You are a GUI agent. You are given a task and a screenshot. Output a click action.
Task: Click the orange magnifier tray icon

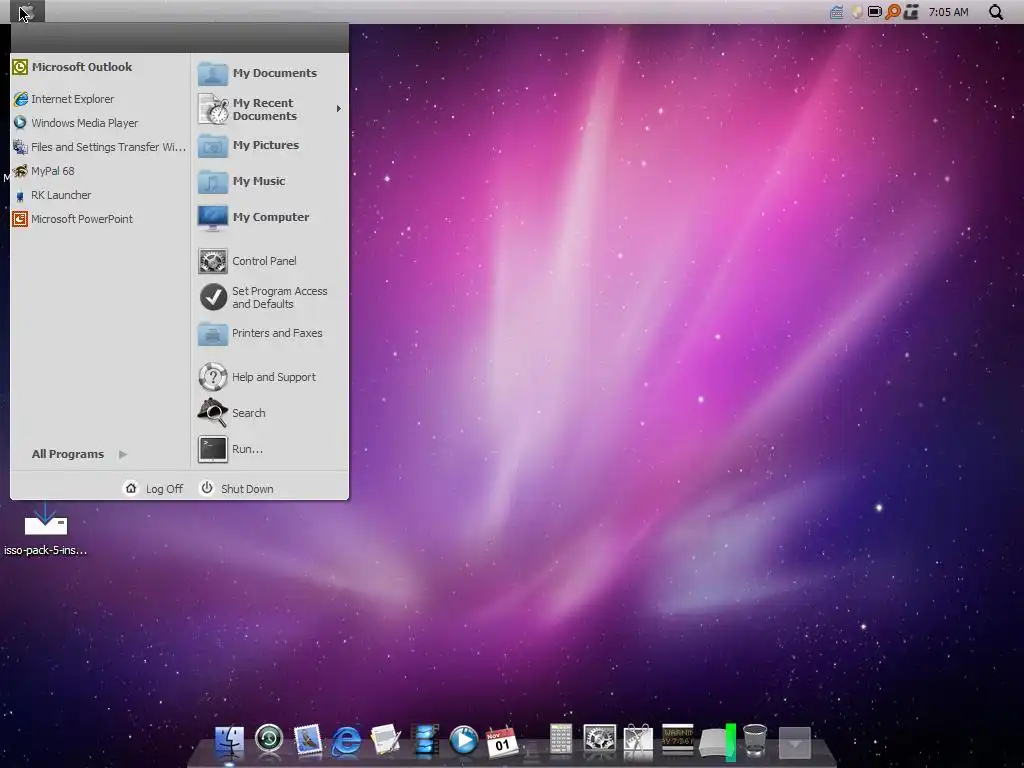(x=893, y=12)
